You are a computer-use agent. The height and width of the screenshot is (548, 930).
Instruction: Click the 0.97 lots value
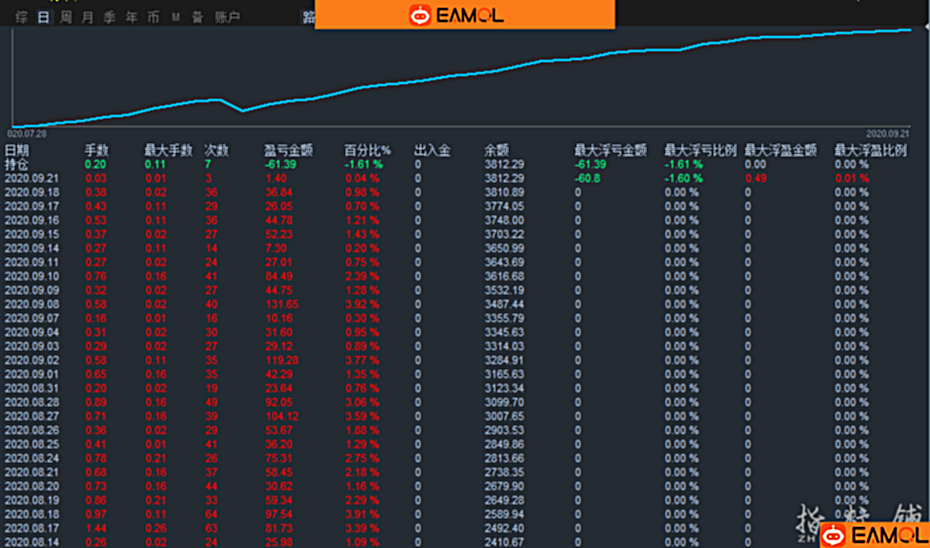coord(95,514)
